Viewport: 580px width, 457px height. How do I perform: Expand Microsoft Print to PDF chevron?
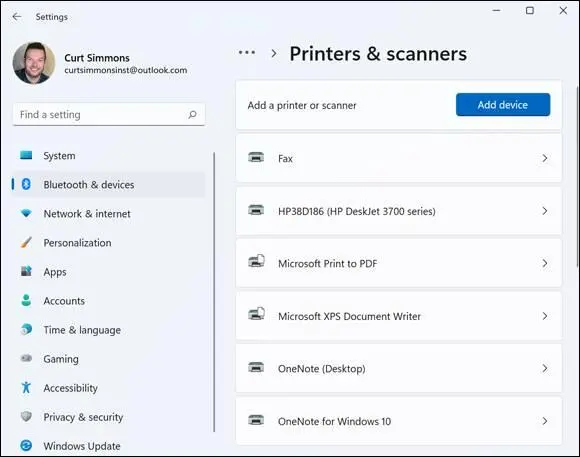544,263
